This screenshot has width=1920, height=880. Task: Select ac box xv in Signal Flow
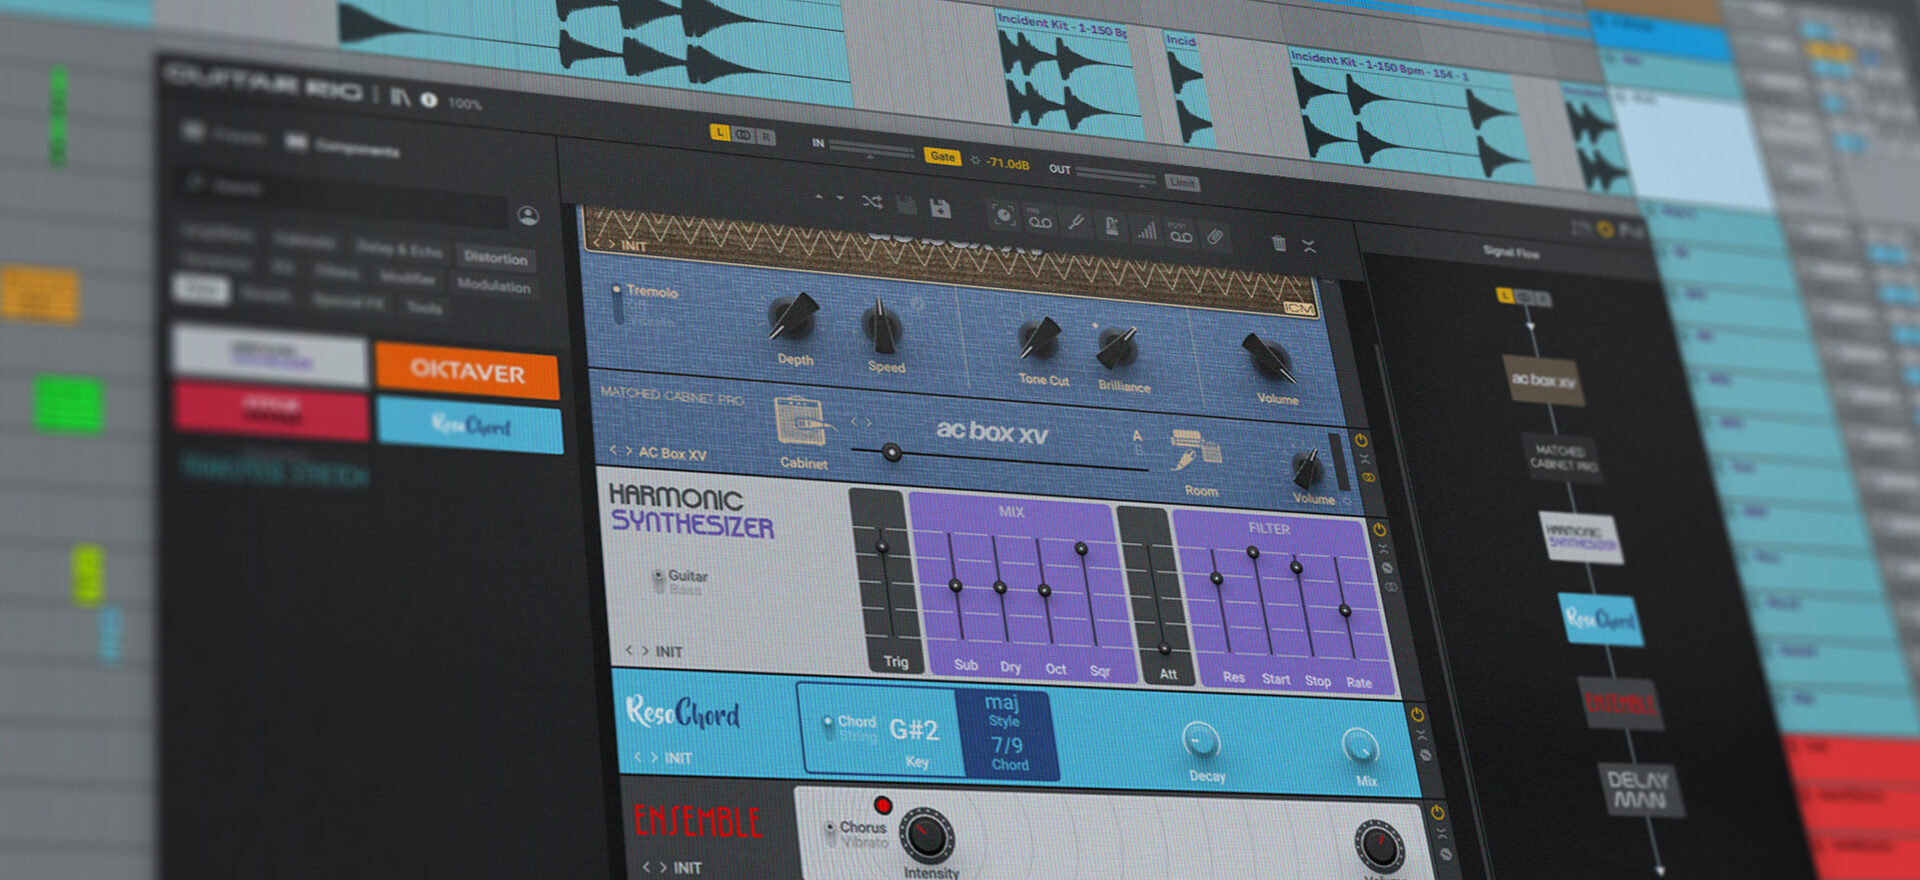click(1543, 380)
